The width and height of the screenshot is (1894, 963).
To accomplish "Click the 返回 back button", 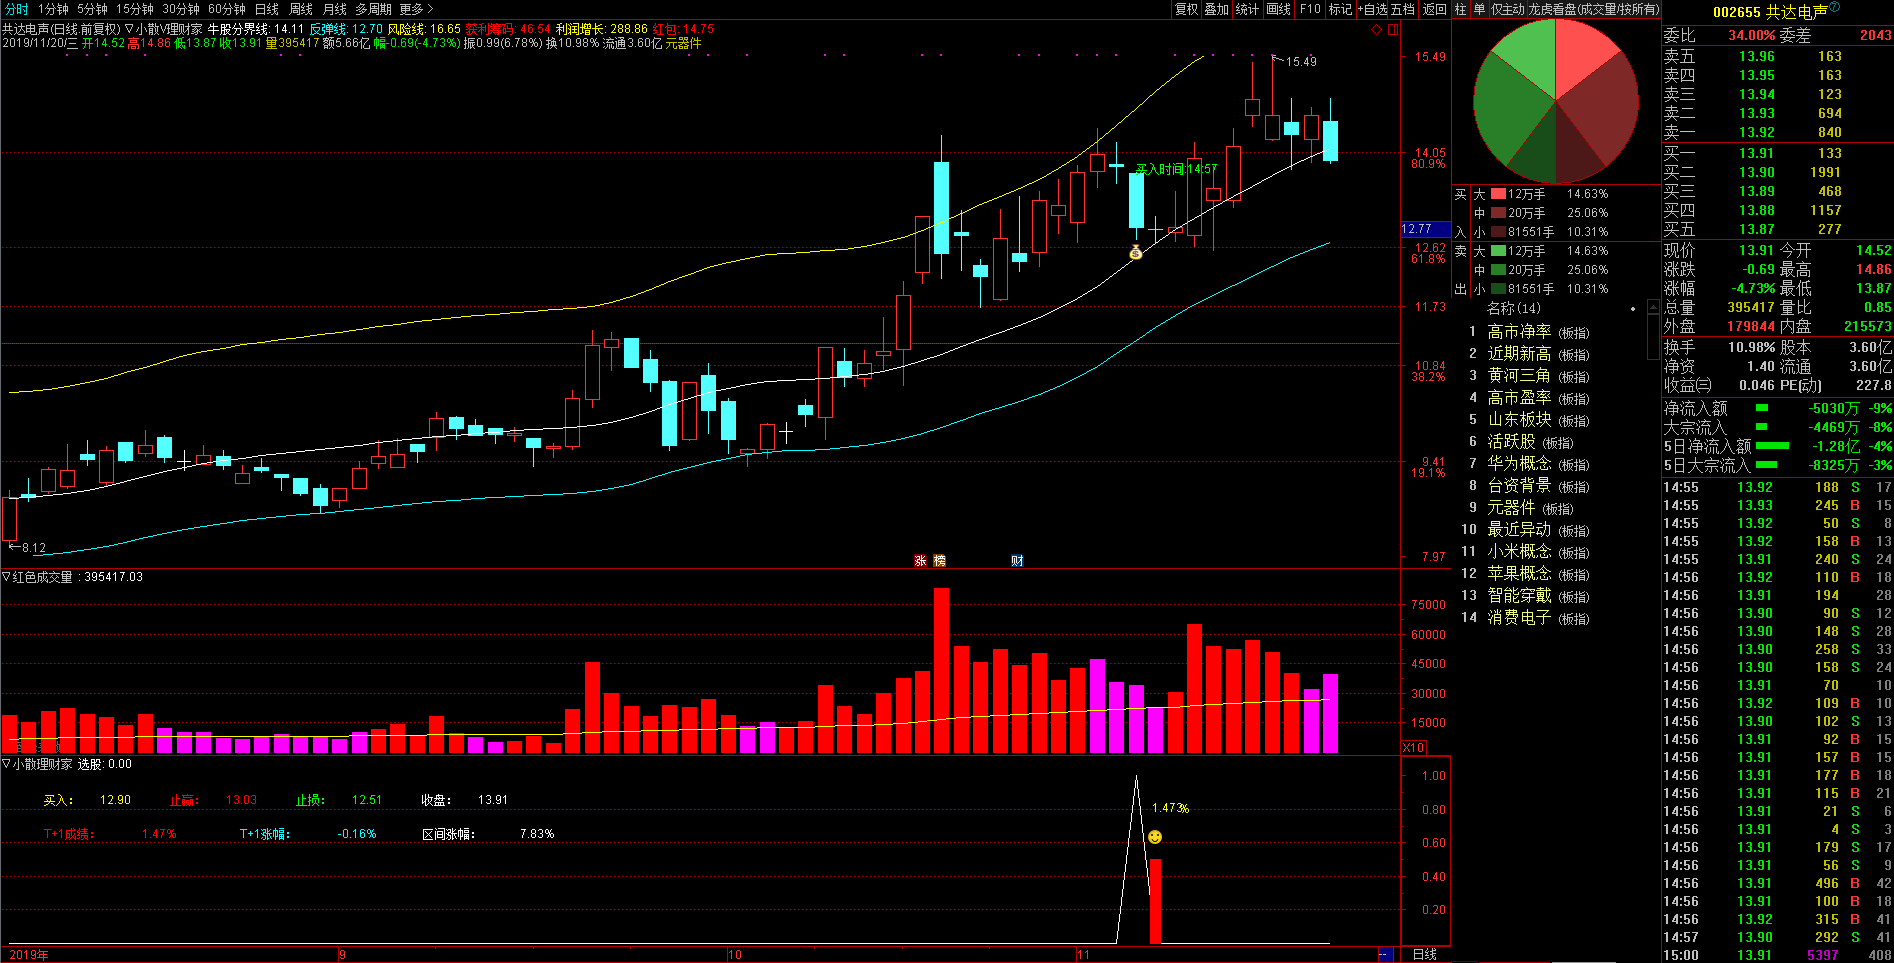I will tap(1435, 9).
